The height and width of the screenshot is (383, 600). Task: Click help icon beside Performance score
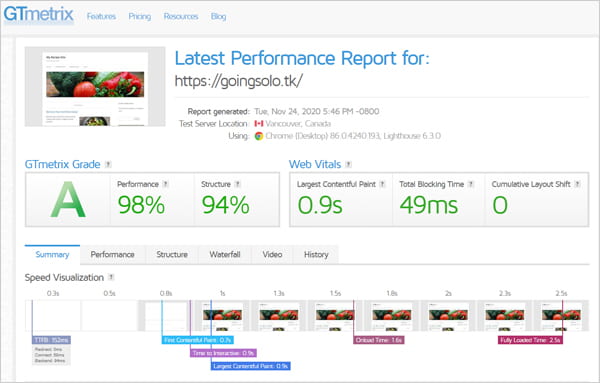click(x=165, y=184)
